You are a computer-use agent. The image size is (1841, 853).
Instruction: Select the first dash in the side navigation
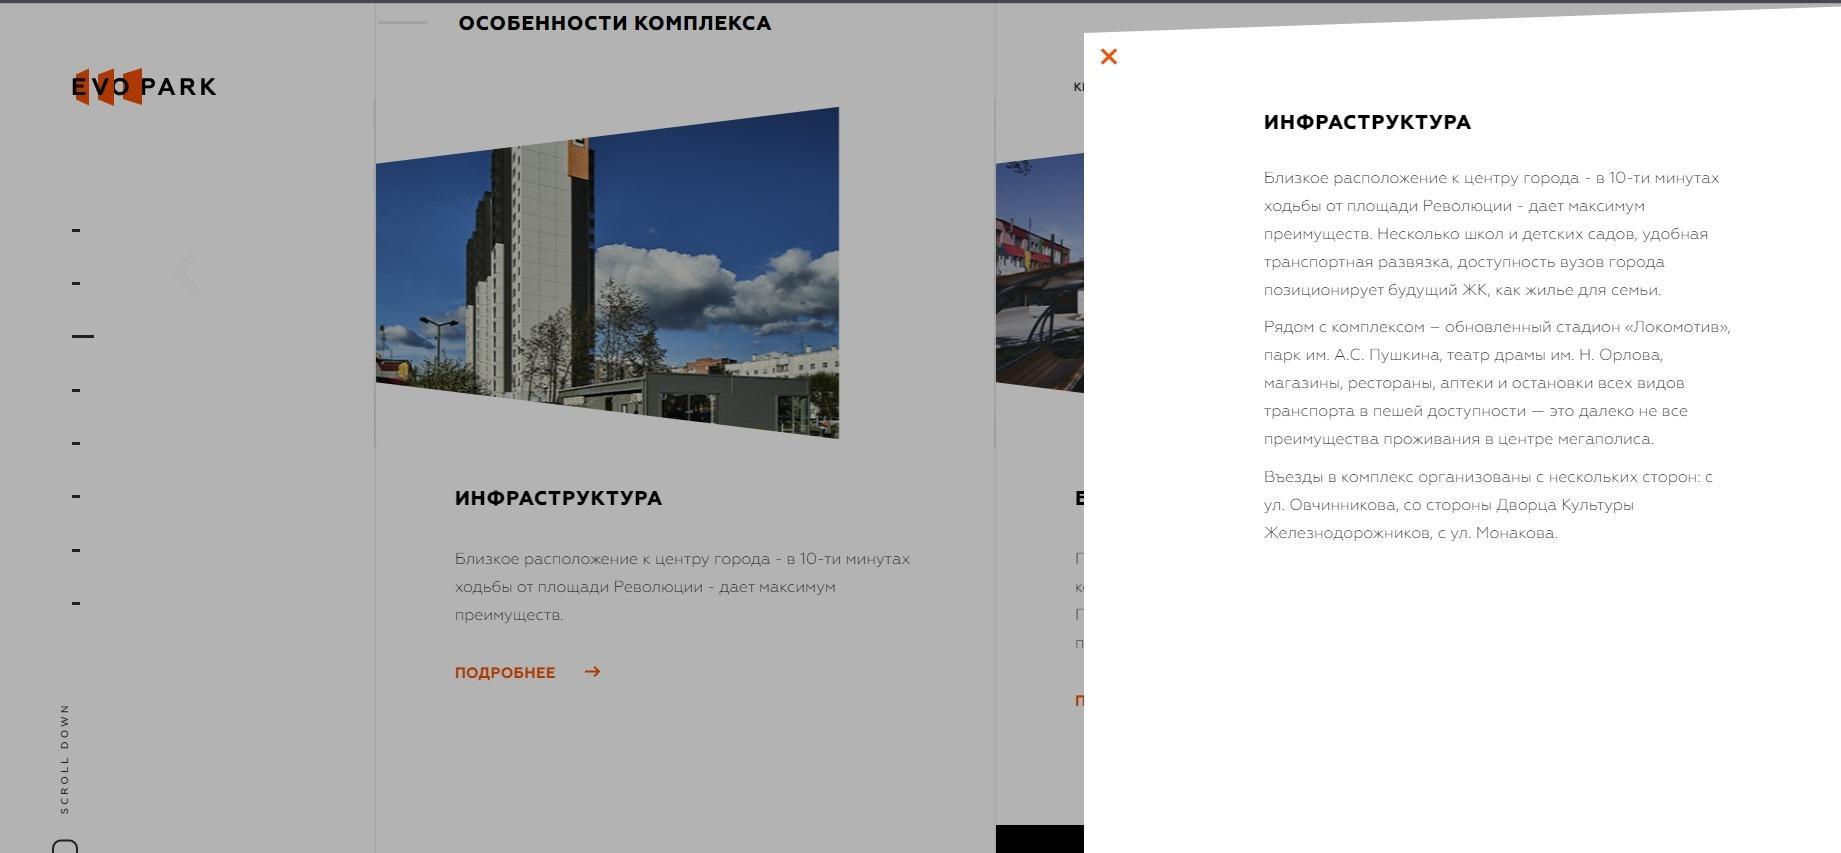tap(76, 230)
